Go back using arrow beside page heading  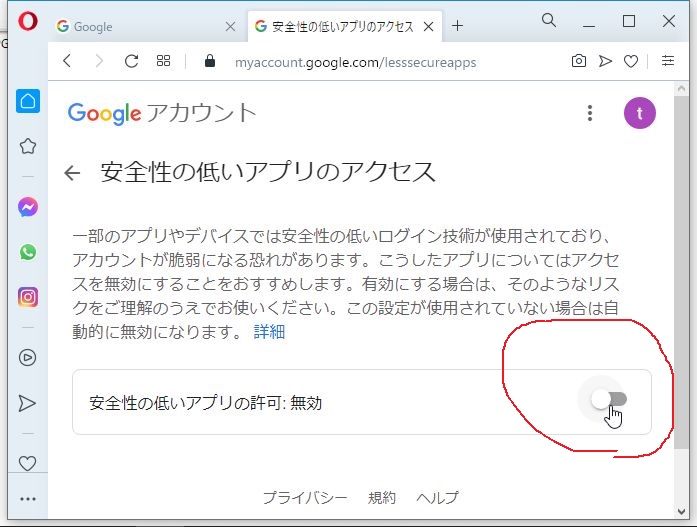72,173
